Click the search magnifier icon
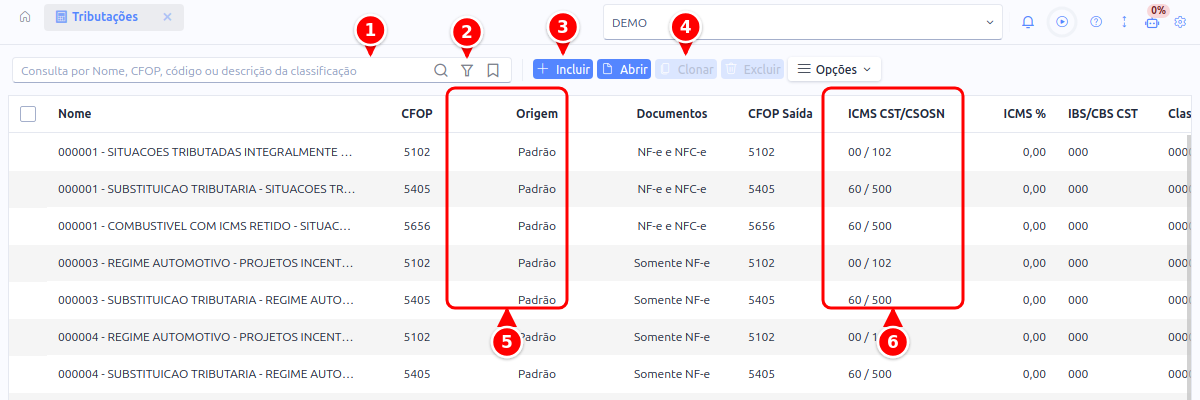Image resolution: width=1200 pixels, height=400 pixels. (x=441, y=71)
